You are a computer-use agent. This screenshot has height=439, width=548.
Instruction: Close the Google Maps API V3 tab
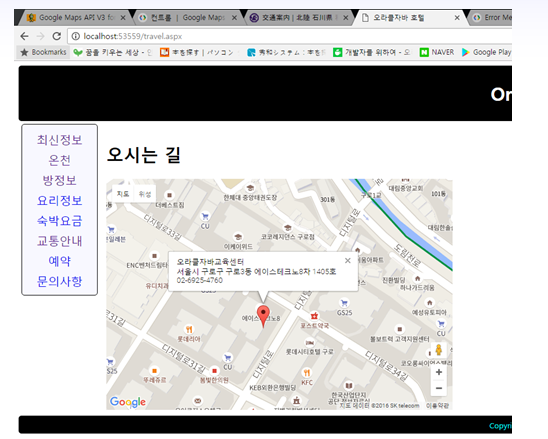[x=123, y=18]
